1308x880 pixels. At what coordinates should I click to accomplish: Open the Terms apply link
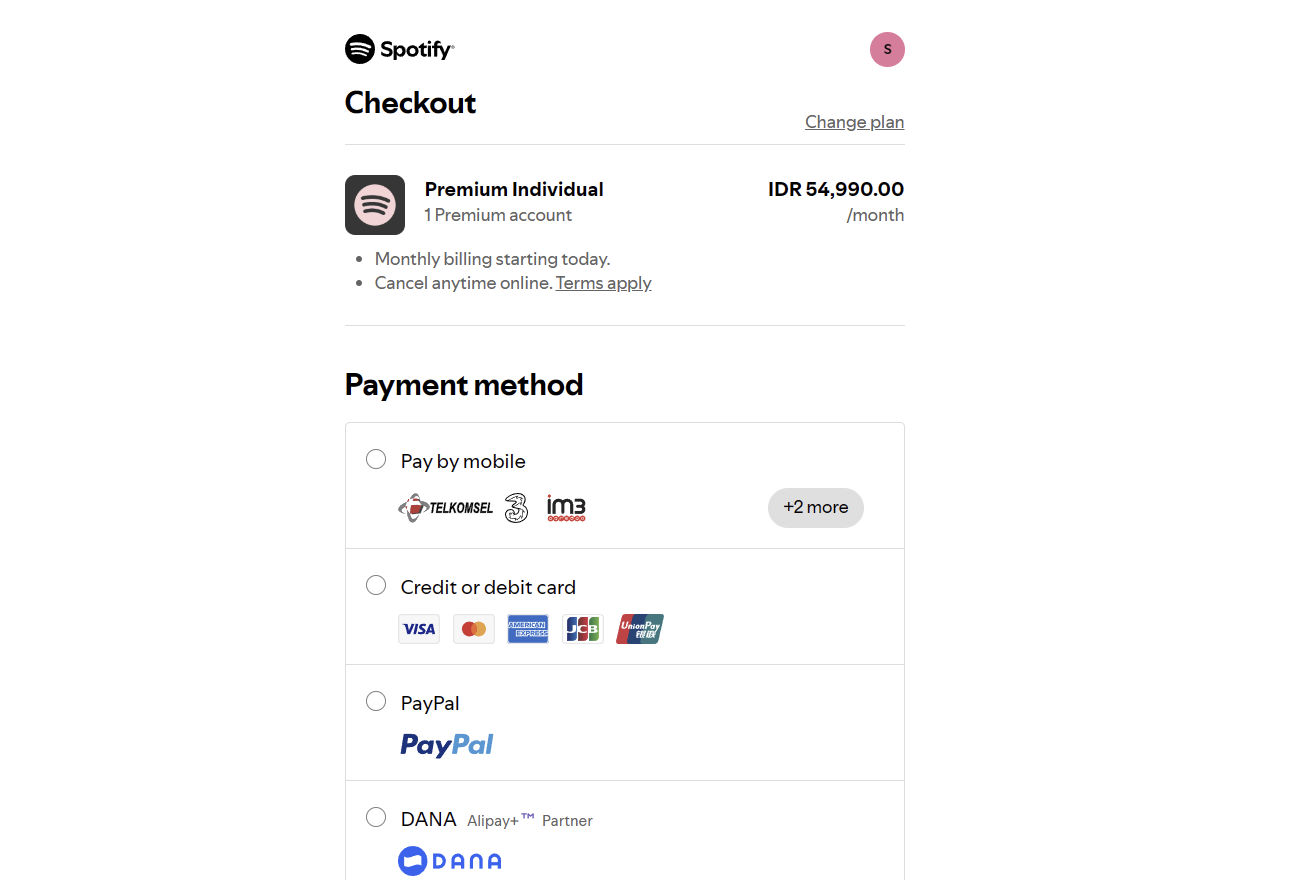604,283
